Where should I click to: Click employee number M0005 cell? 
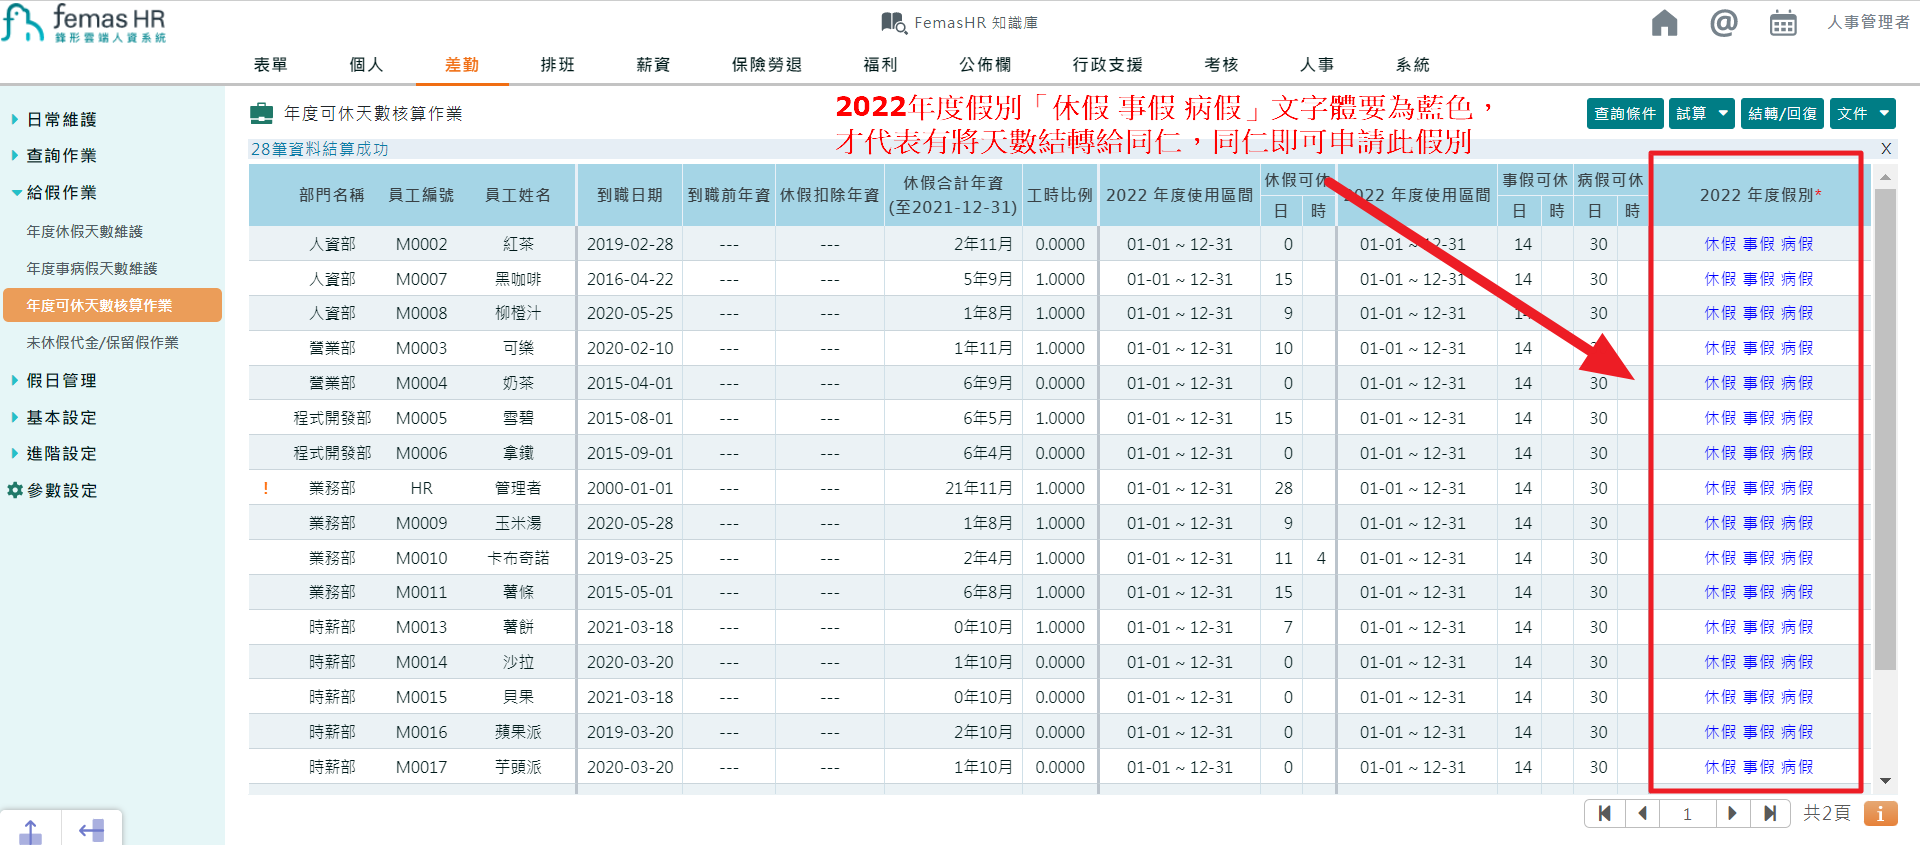click(x=421, y=418)
